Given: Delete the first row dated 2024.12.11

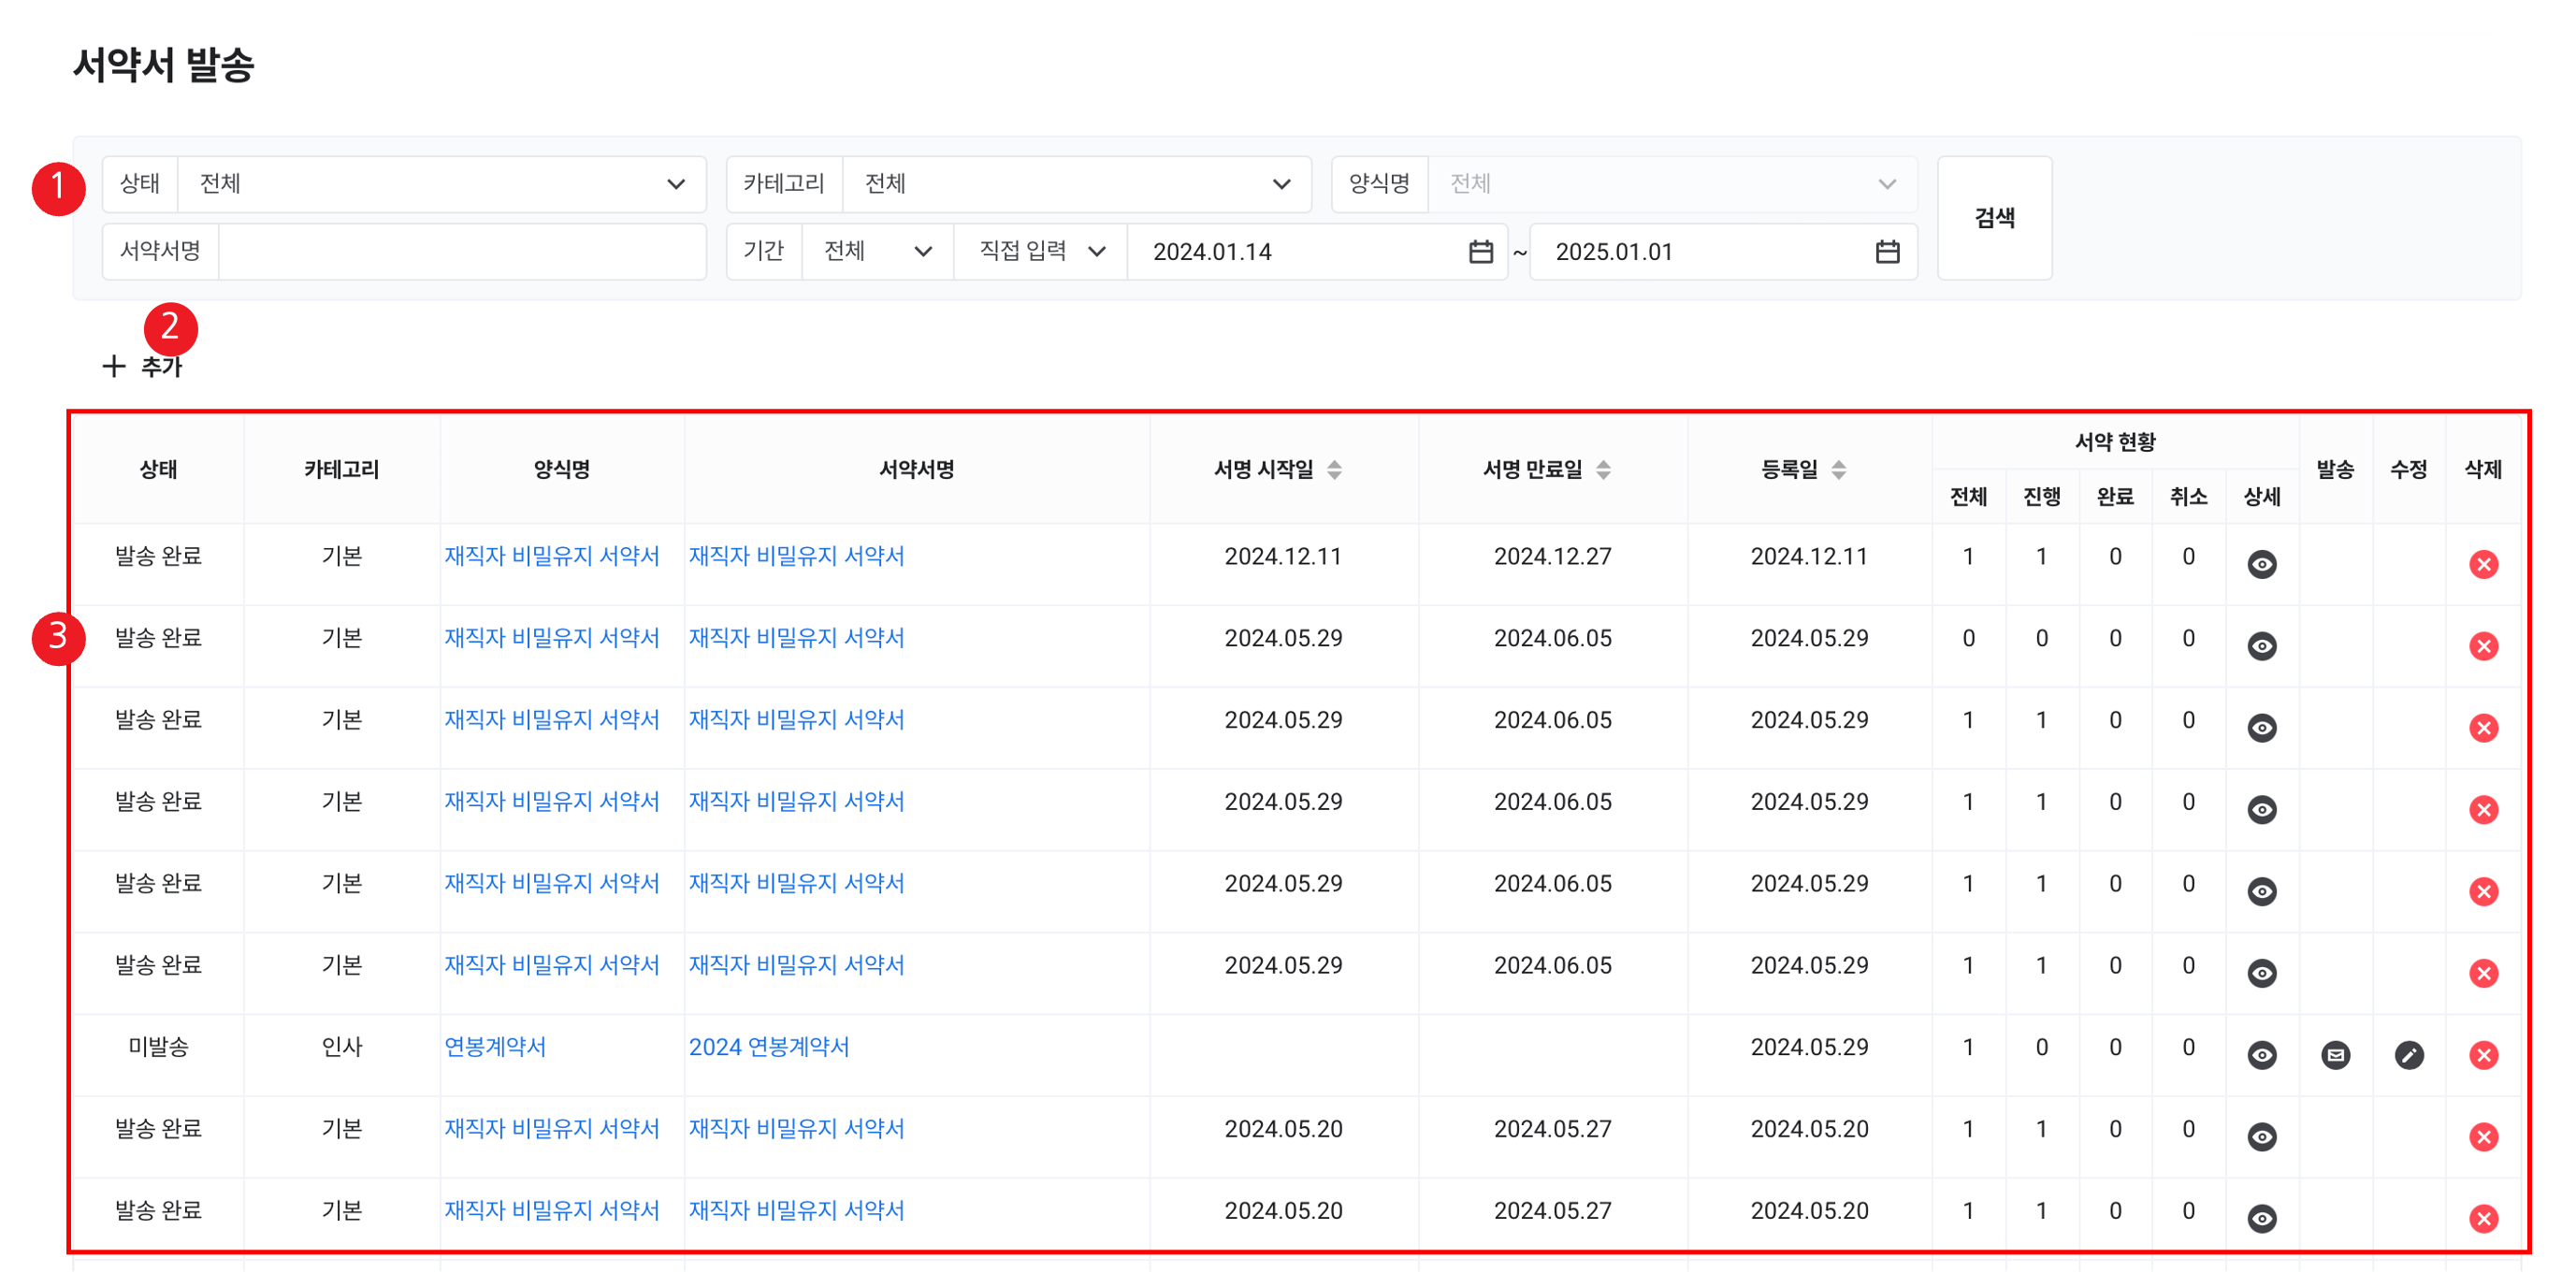Looking at the screenshot, I should [2483, 564].
